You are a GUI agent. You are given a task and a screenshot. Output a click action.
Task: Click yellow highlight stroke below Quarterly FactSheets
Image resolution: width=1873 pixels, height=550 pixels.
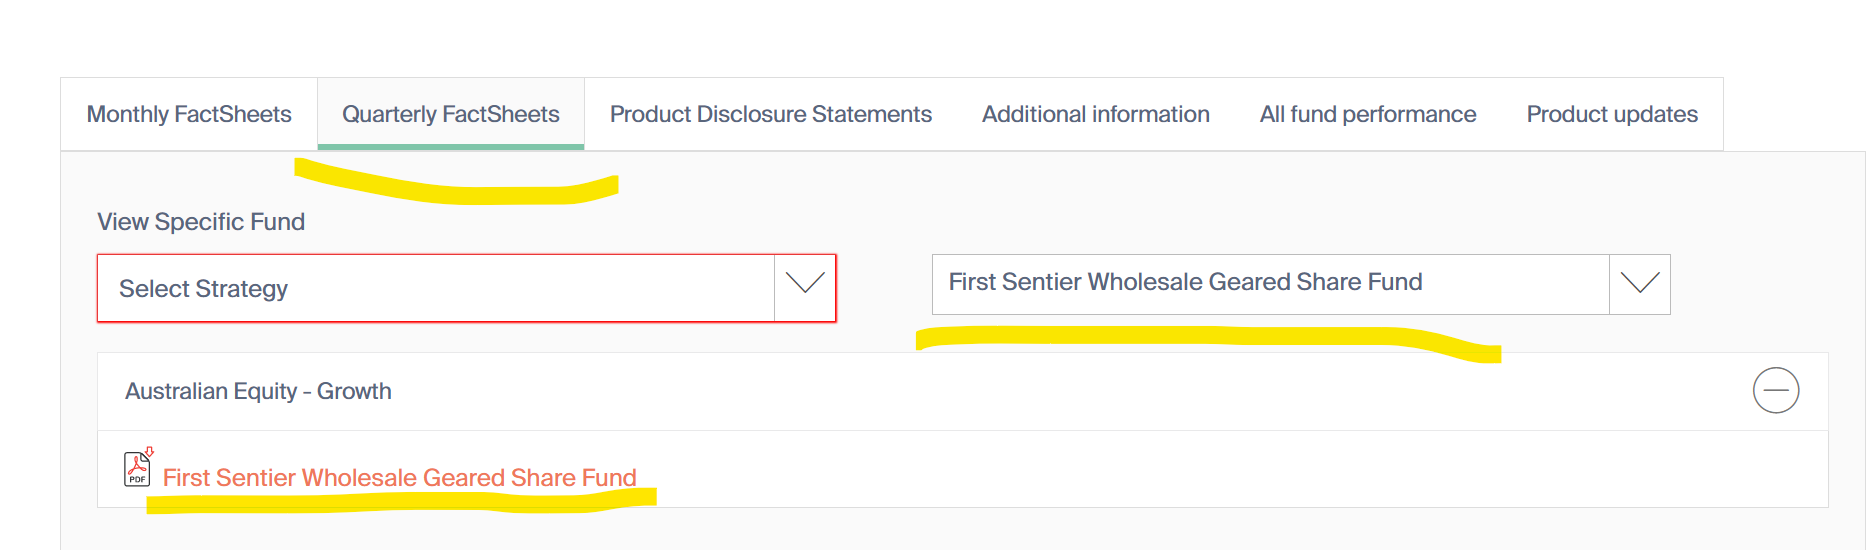click(460, 188)
